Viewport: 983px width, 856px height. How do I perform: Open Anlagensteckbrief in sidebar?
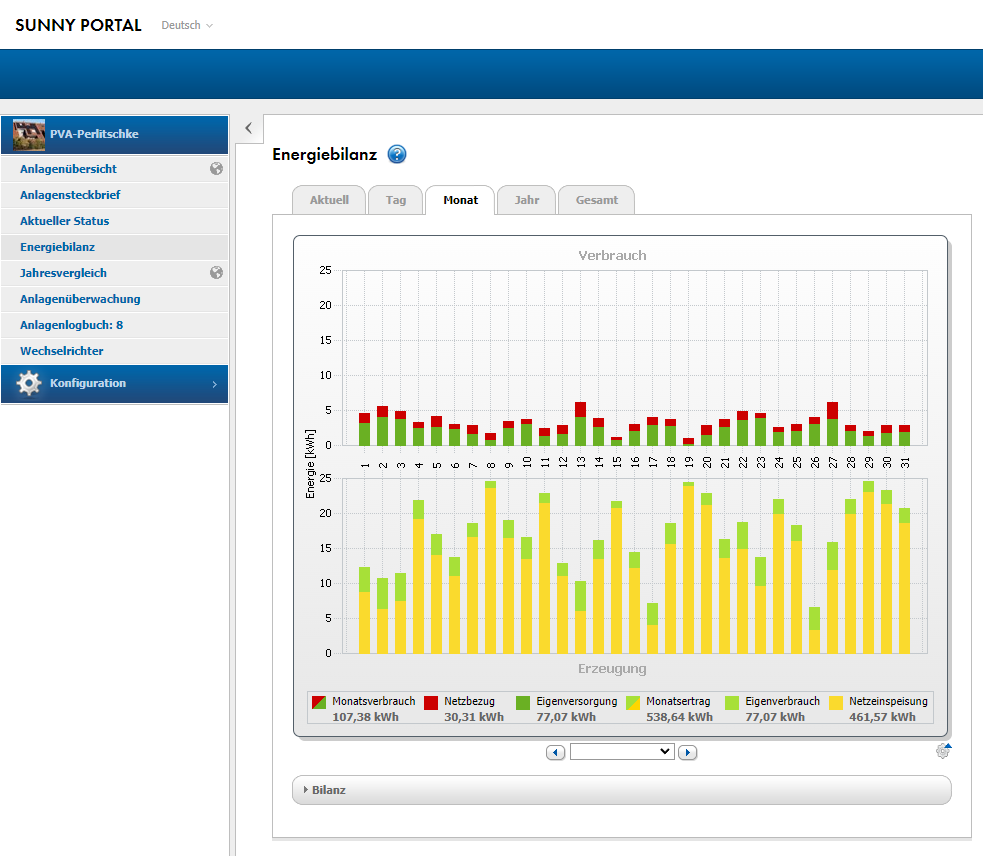pos(70,195)
